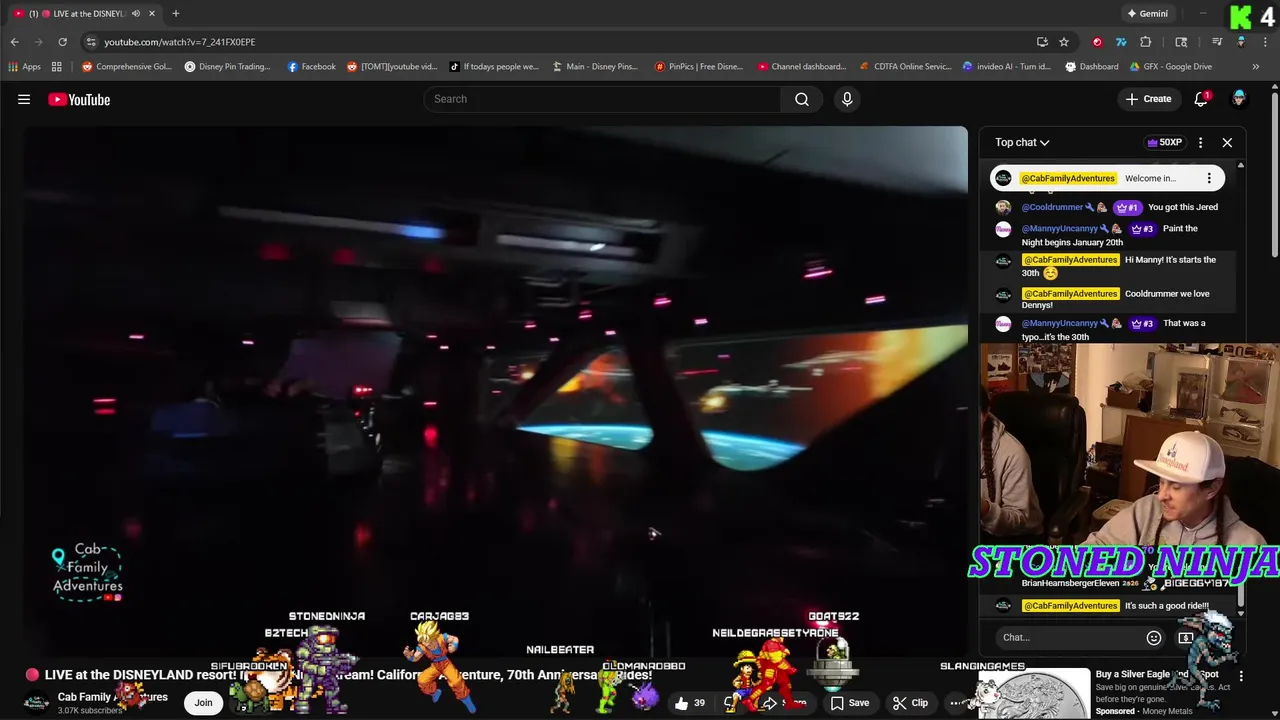Image resolution: width=1280 pixels, height=720 pixels.
Task: Open the sponsored ad options menu
Action: click(1241, 676)
